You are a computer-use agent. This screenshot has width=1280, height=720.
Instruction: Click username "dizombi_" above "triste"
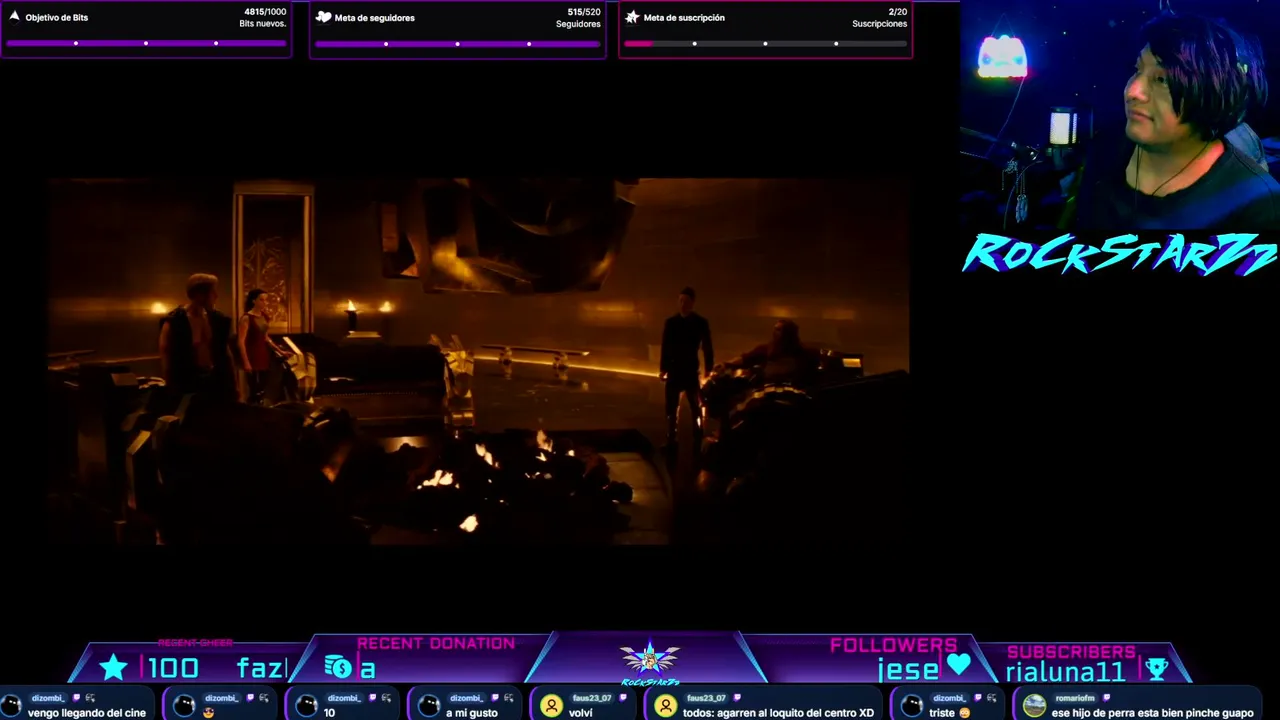click(949, 698)
